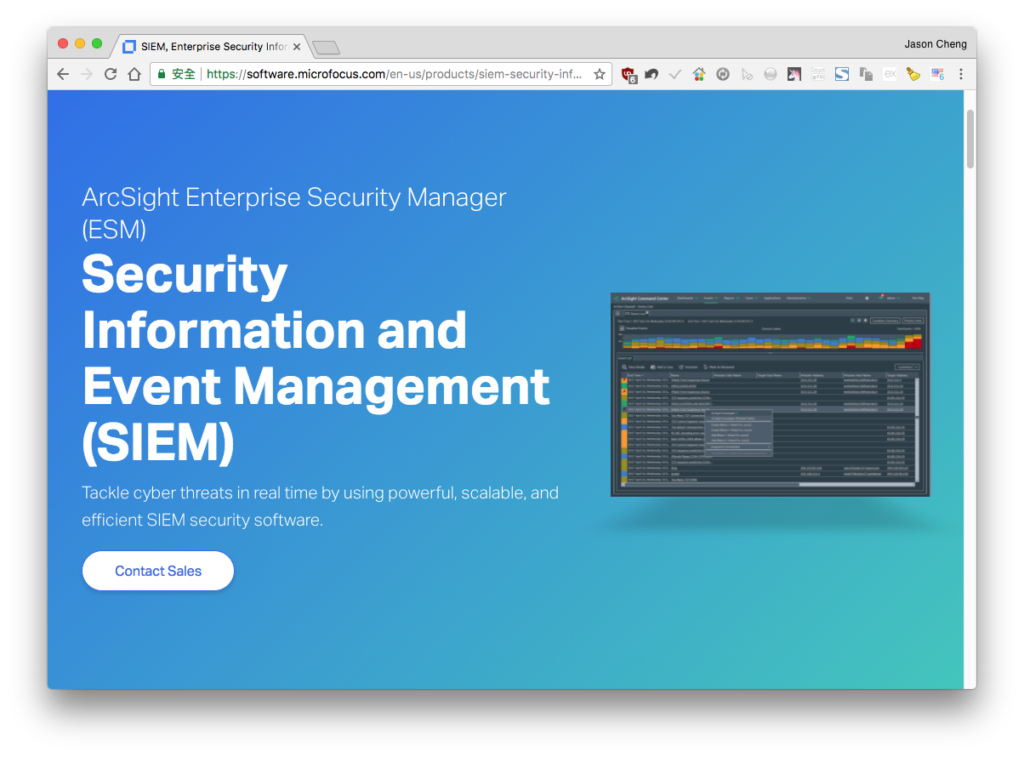Open the browser home page
The height and width of the screenshot is (757, 1024).
pyautogui.click(x=135, y=74)
